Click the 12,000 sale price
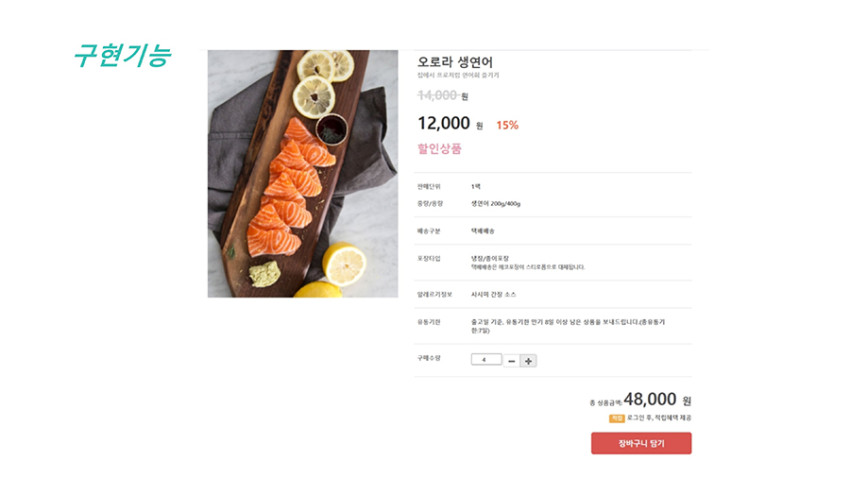850x478 pixels. click(443, 124)
